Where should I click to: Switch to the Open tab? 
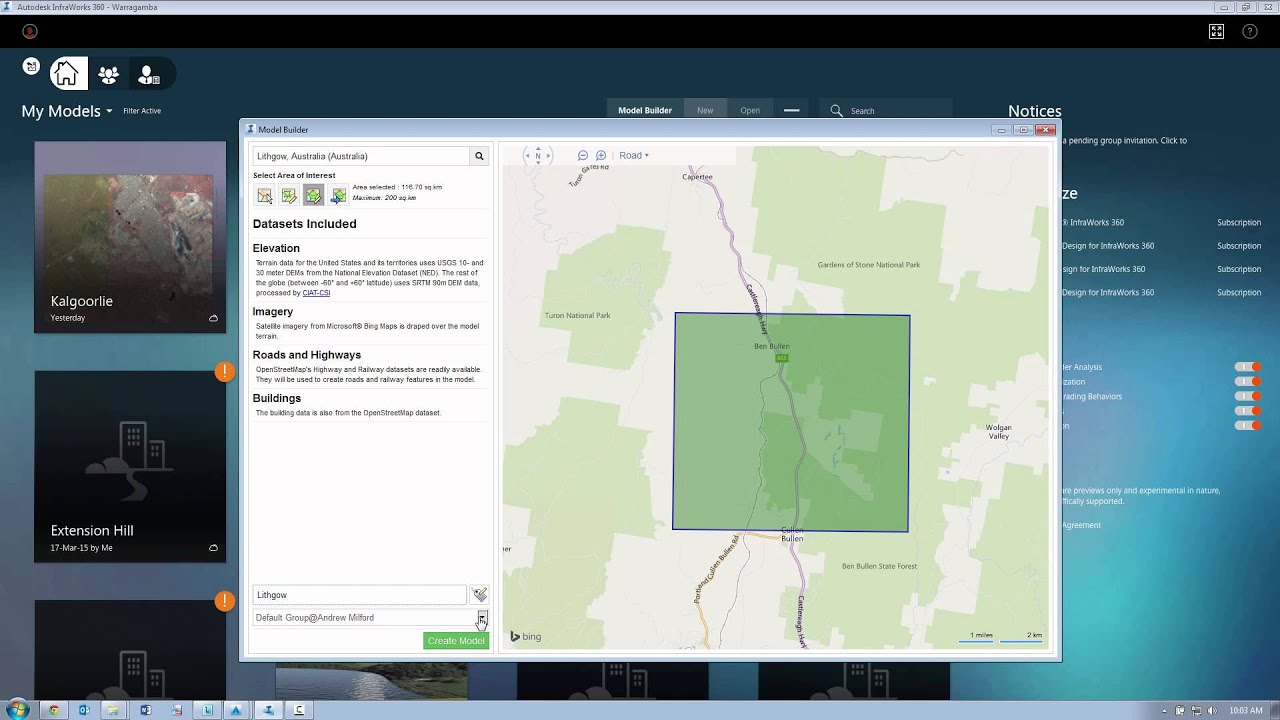coord(750,110)
